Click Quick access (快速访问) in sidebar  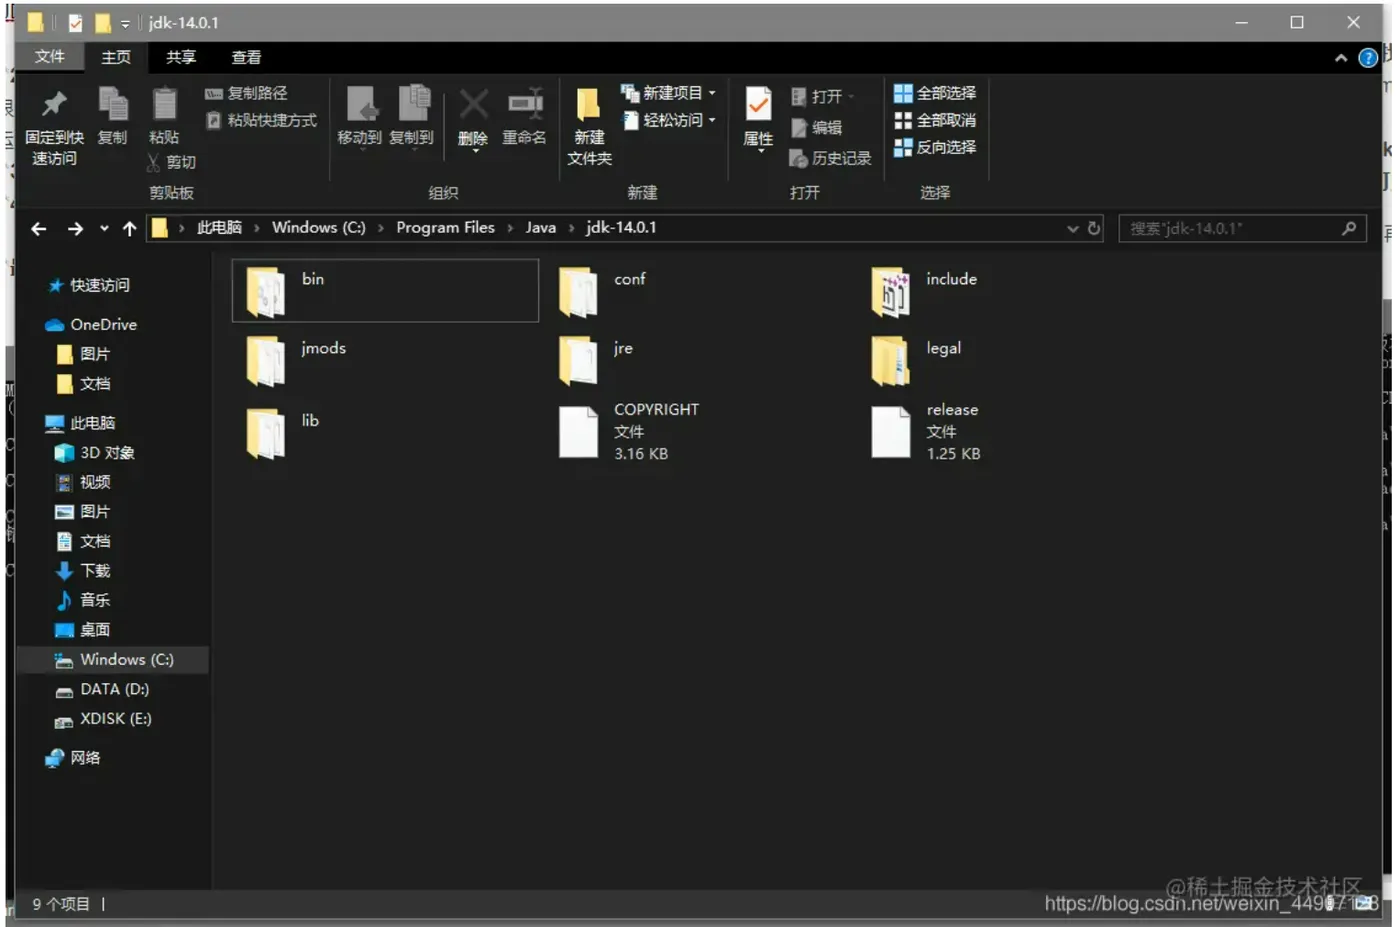(x=89, y=285)
